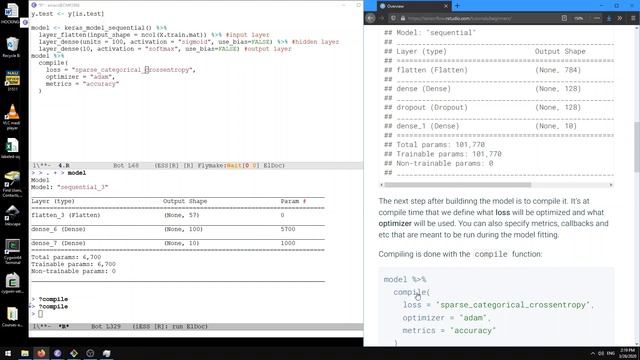Open the circular gray taskbar app

click(90, 353)
